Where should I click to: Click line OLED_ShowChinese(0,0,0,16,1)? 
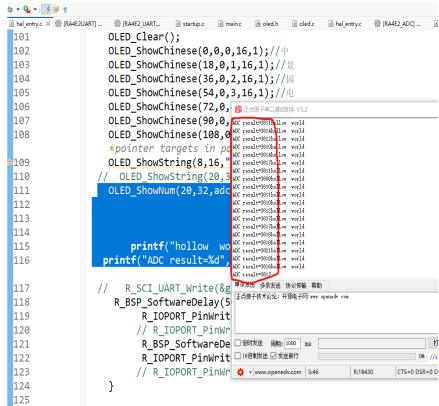[x=188, y=51]
